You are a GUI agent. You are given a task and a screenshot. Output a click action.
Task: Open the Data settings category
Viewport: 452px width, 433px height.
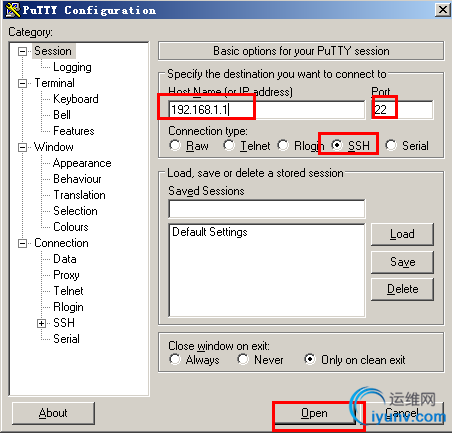[65, 259]
